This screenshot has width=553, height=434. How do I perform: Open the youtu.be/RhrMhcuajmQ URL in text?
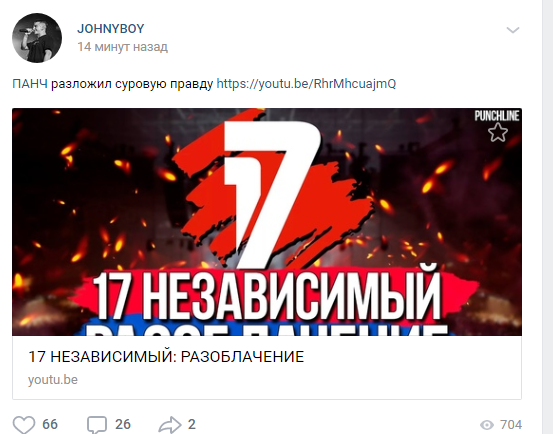click(x=306, y=84)
